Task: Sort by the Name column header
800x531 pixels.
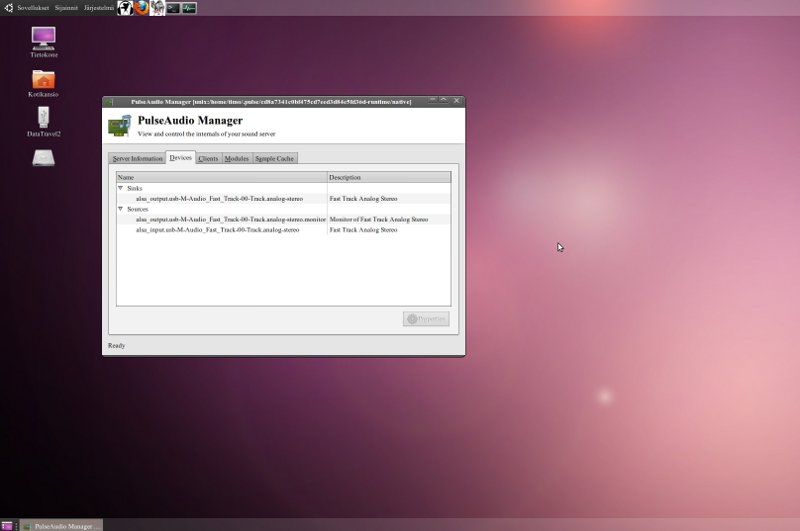Action: tap(221, 178)
